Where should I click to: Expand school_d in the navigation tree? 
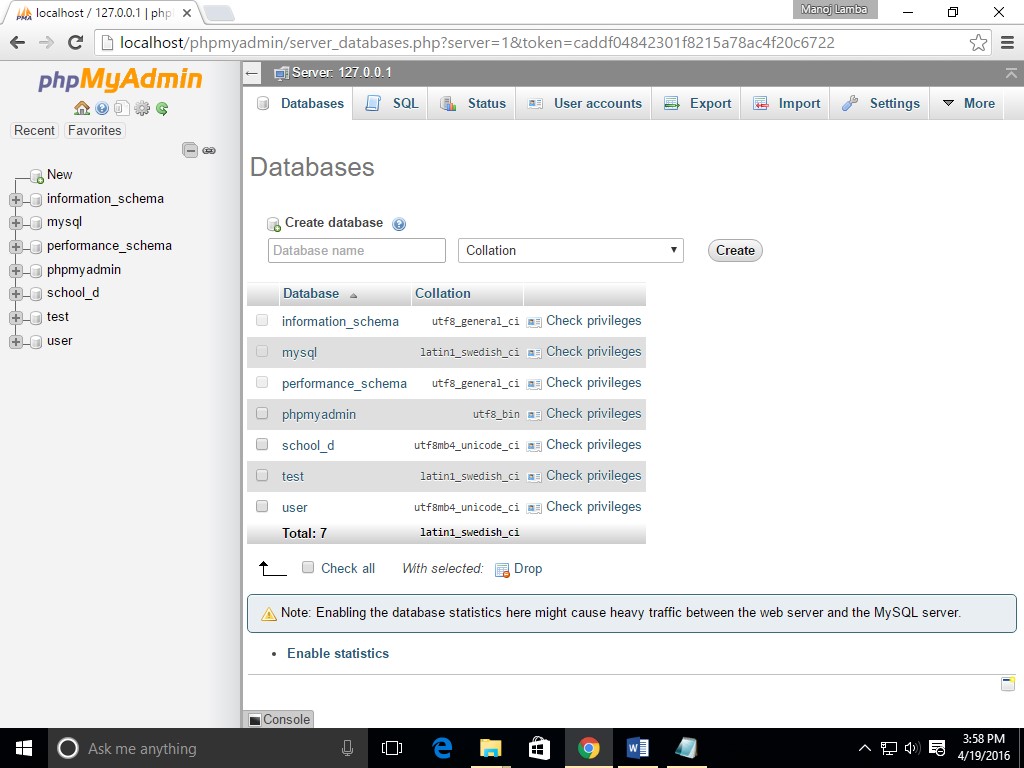point(16,294)
